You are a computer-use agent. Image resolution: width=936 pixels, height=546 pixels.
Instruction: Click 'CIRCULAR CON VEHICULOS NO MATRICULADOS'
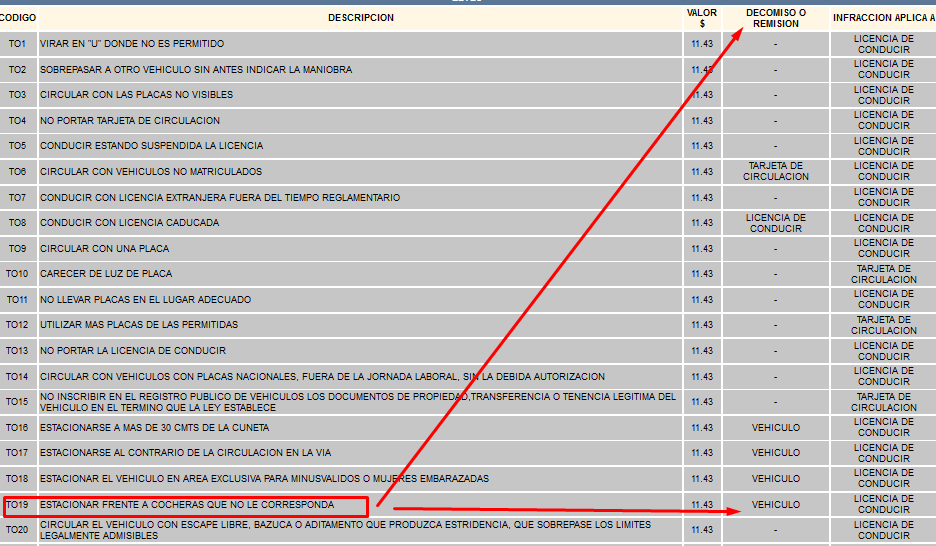151,172
